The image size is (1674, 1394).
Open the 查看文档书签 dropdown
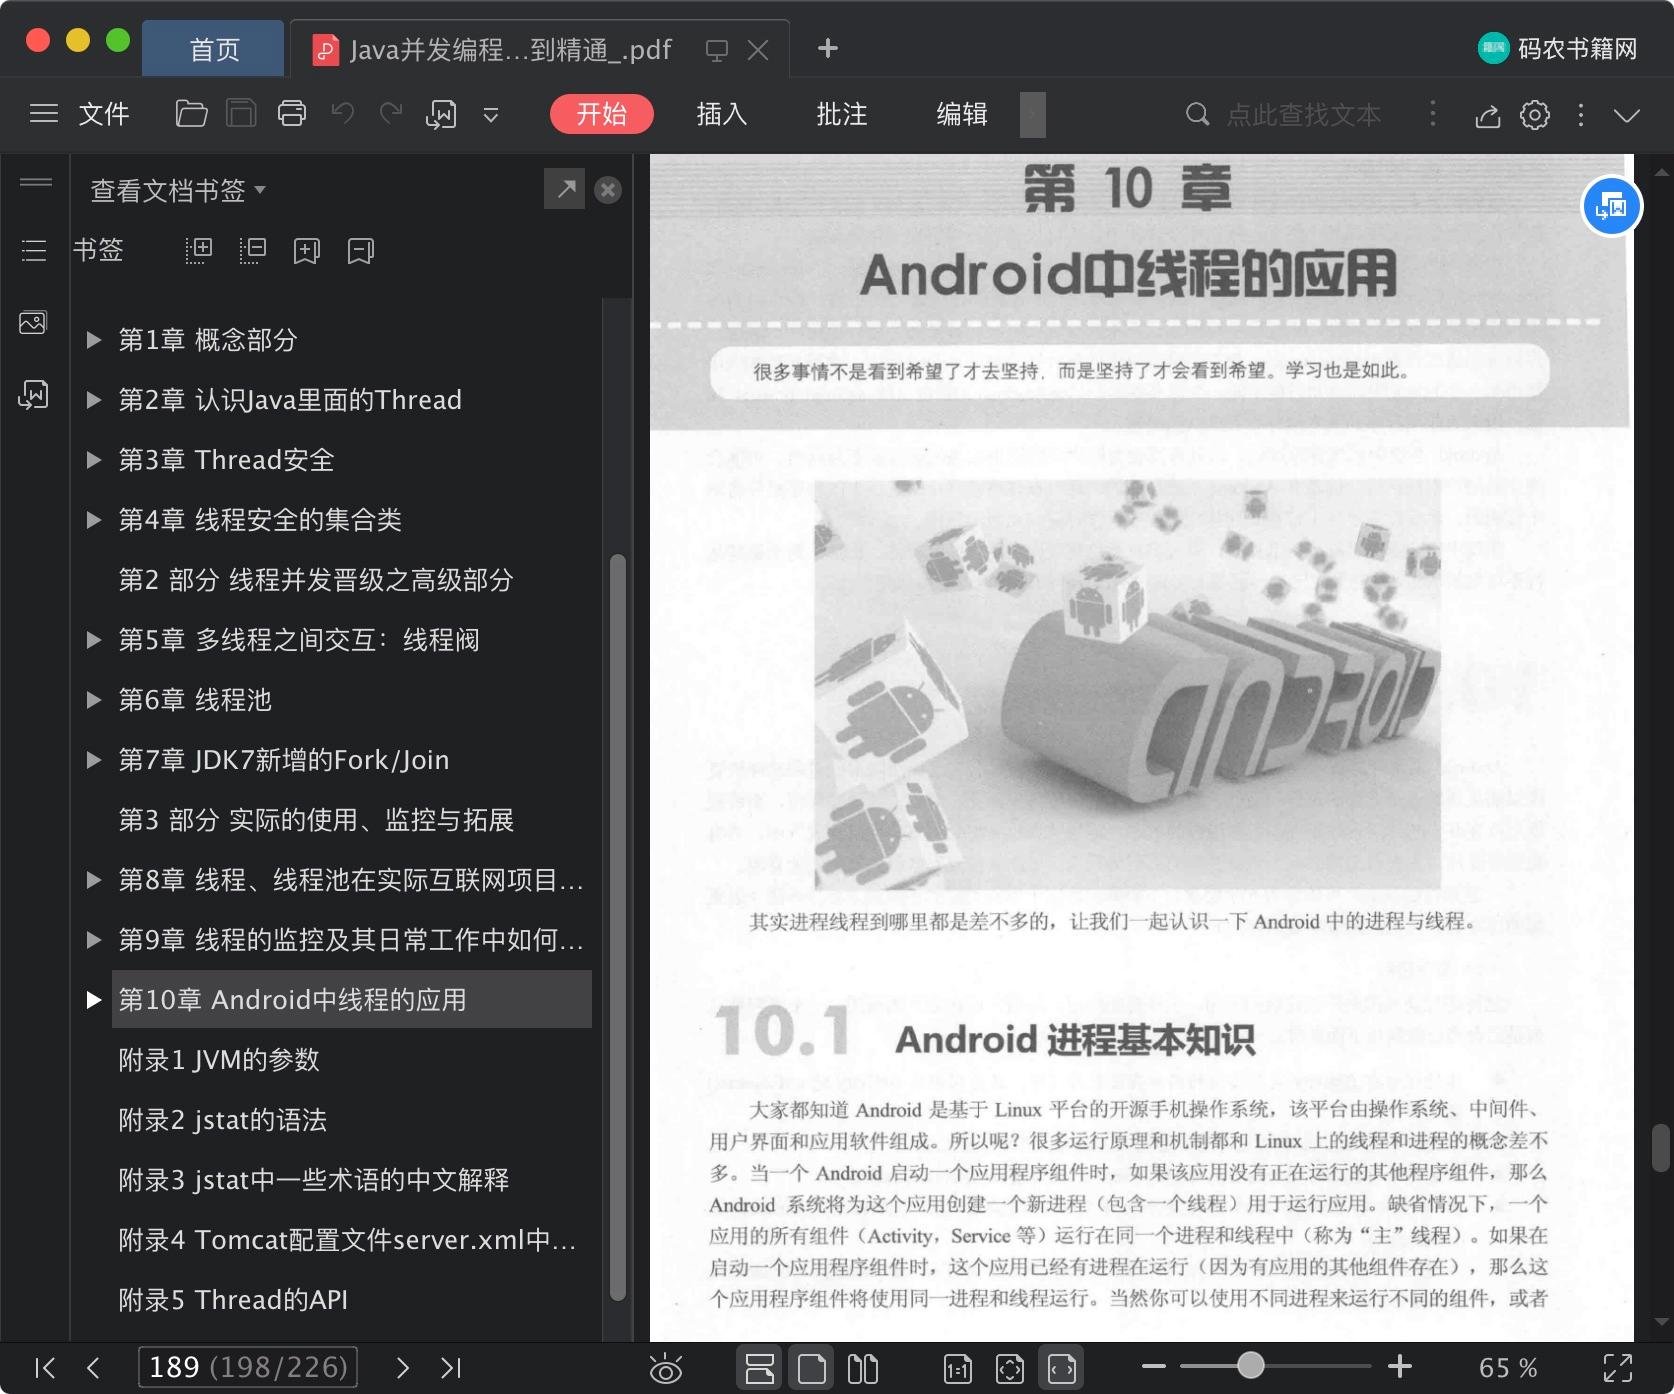[x=178, y=190]
